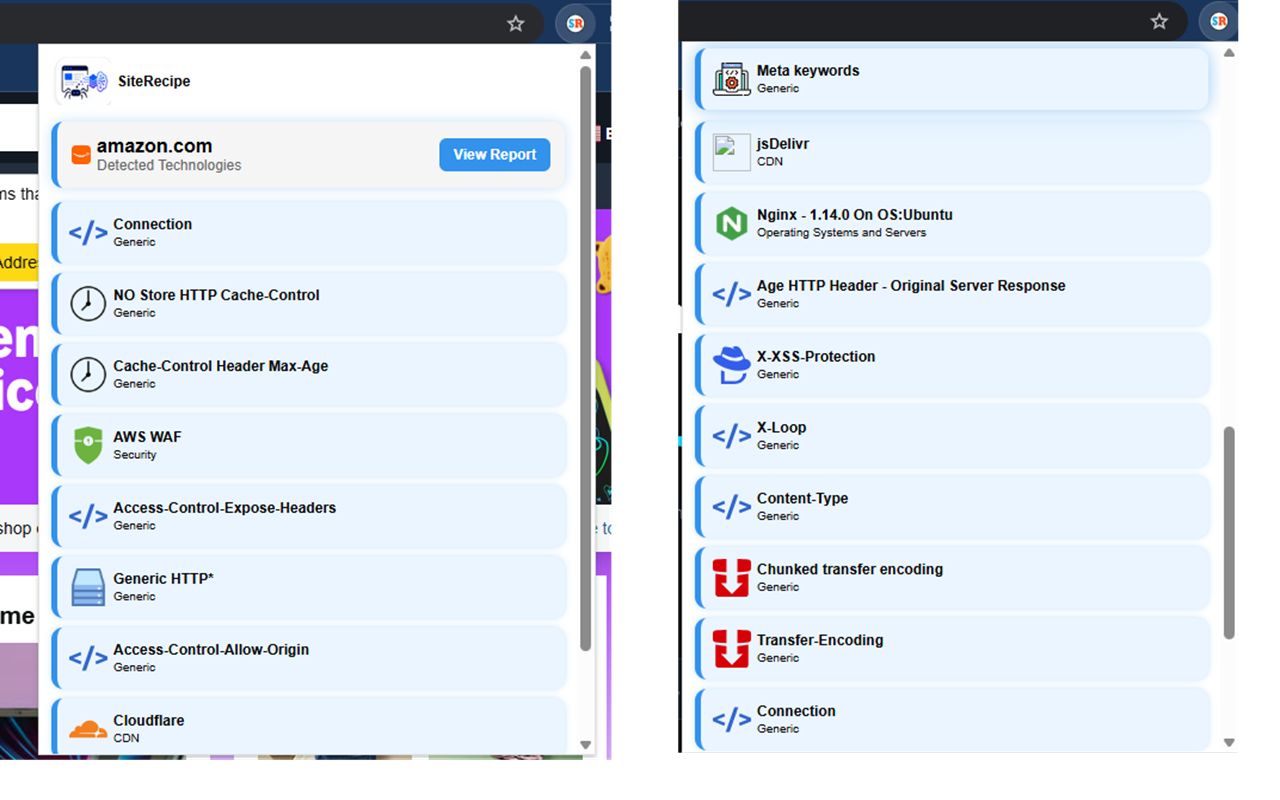Click the blue hat icon beside X-XSS-Protection
1280x800 pixels.
(x=732, y=365)
